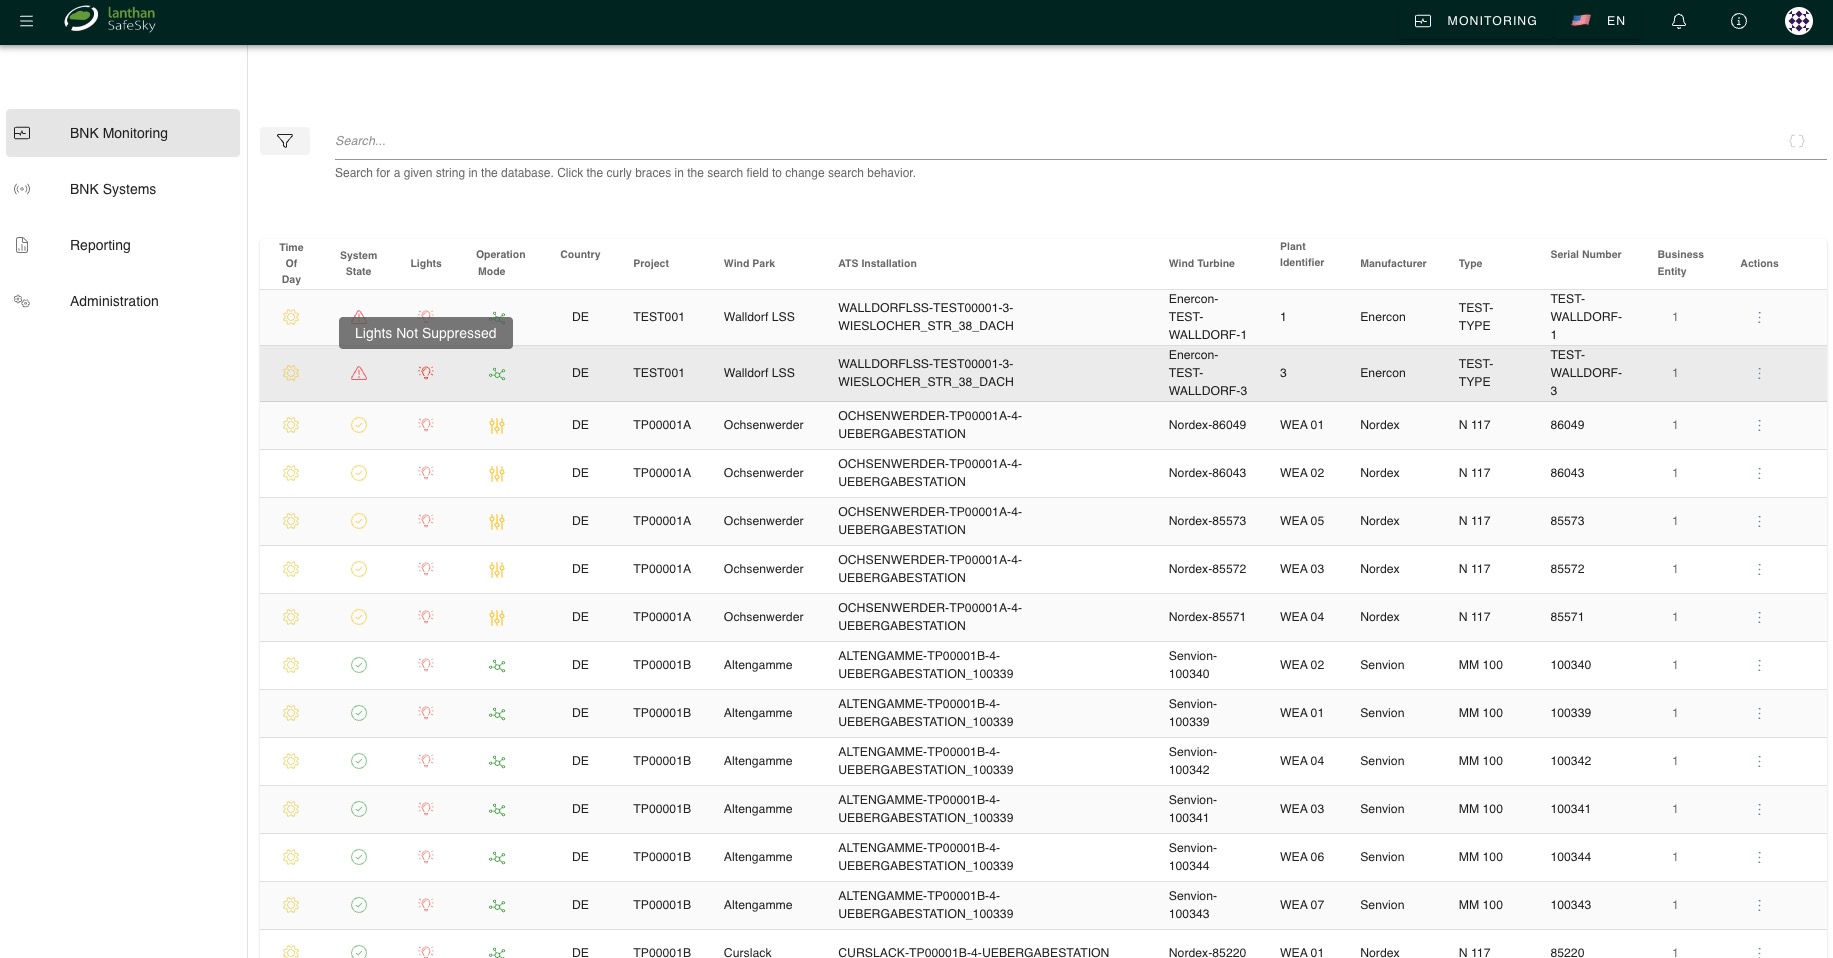Open the hamburger menu in top left corner
This screenshot has height=958, width=1833.
coord(27,21)
